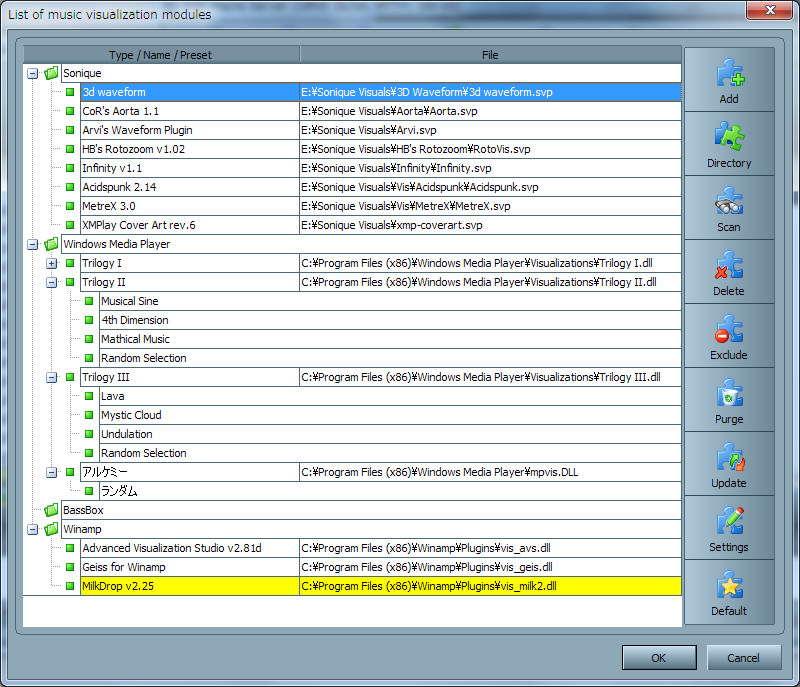Close the music visualization modules dialog
The width and height of the screenshot is (800, 687).
[x=770, y=10]
